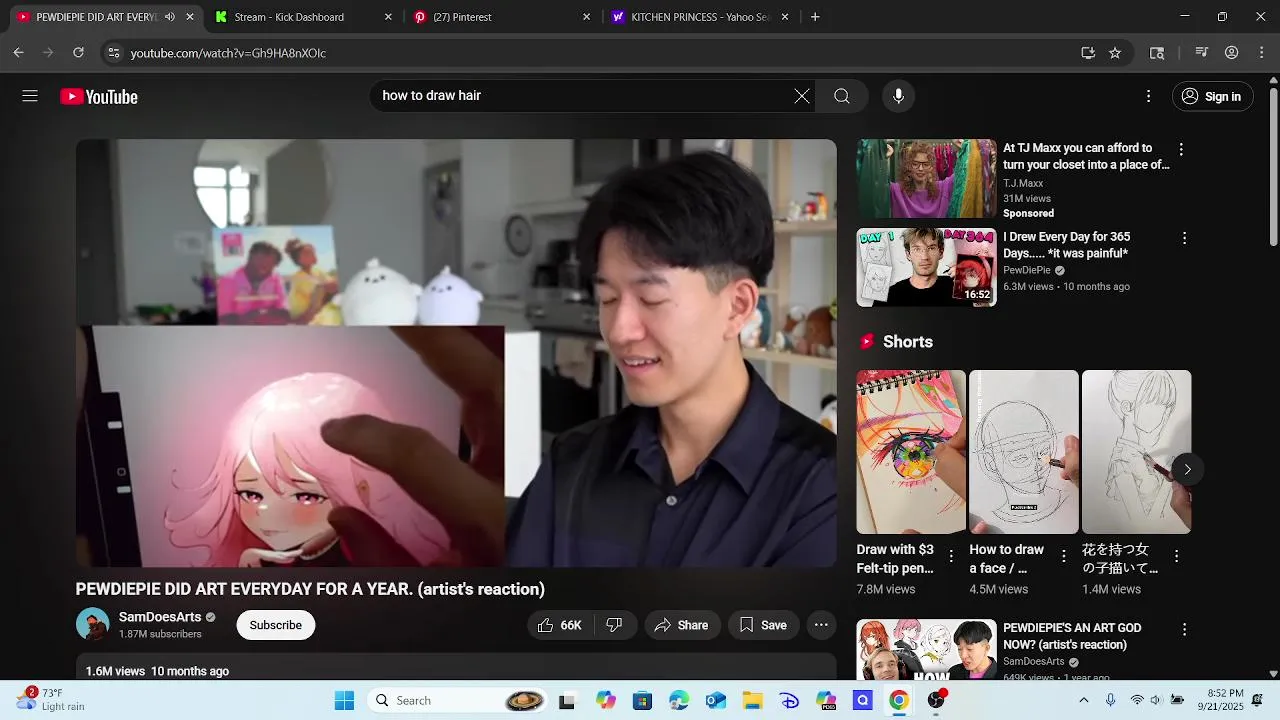
Task: Play the Japanese-titled 花を持つ女 short
Action: (1136, 452)
